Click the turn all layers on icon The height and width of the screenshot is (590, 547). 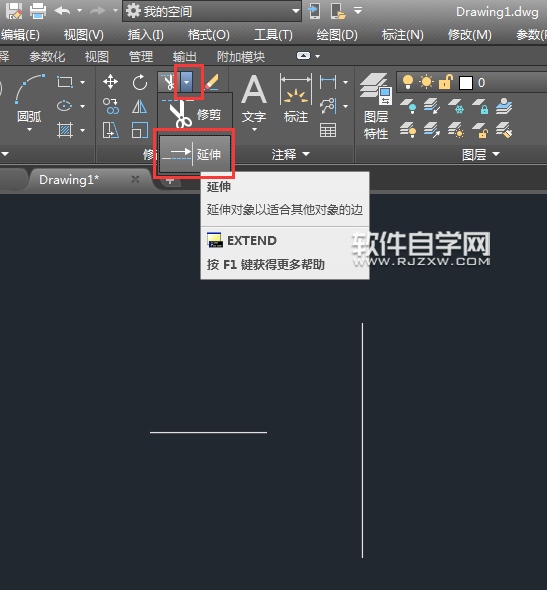click(408, 130)
